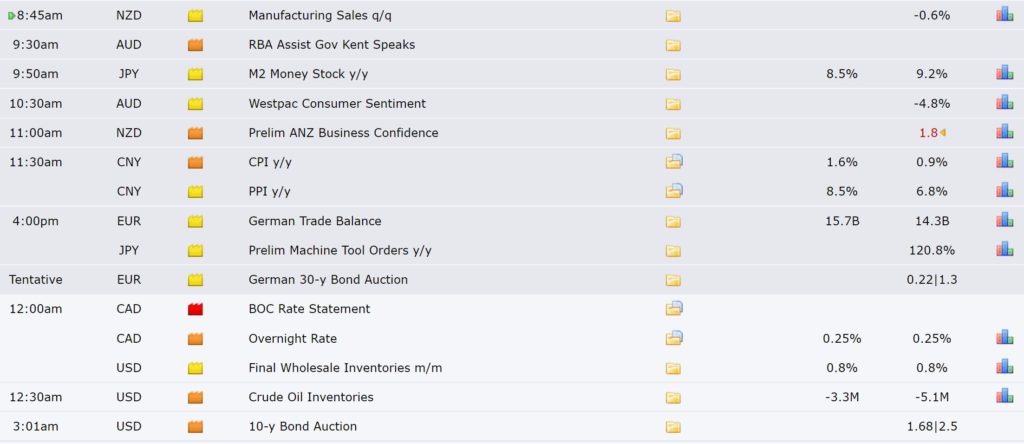This screenshot has height=444, width=1024.
Task: Open chart for Manufacturing Sales q/q
Action: click(x=1004, y=14)
